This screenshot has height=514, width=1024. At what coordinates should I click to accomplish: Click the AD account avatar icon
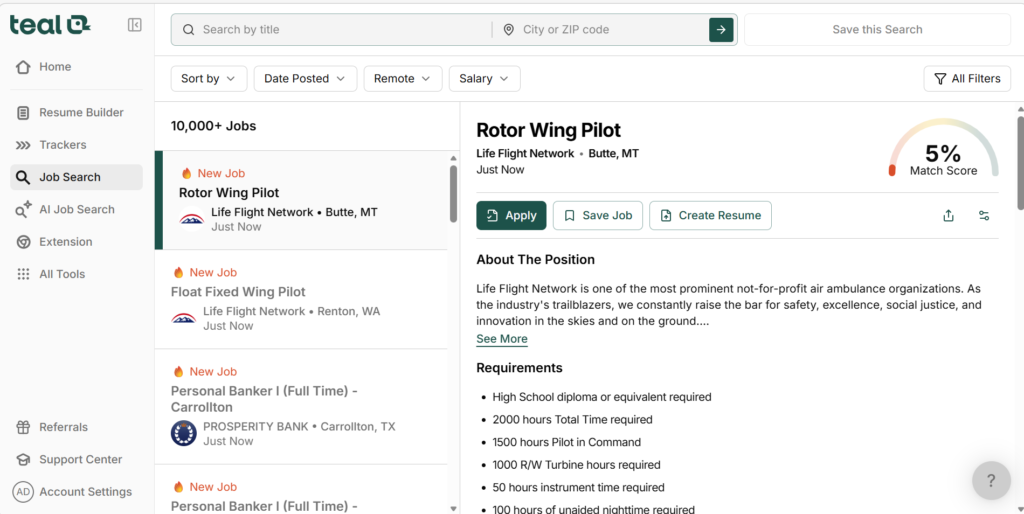tap(22, 492)
